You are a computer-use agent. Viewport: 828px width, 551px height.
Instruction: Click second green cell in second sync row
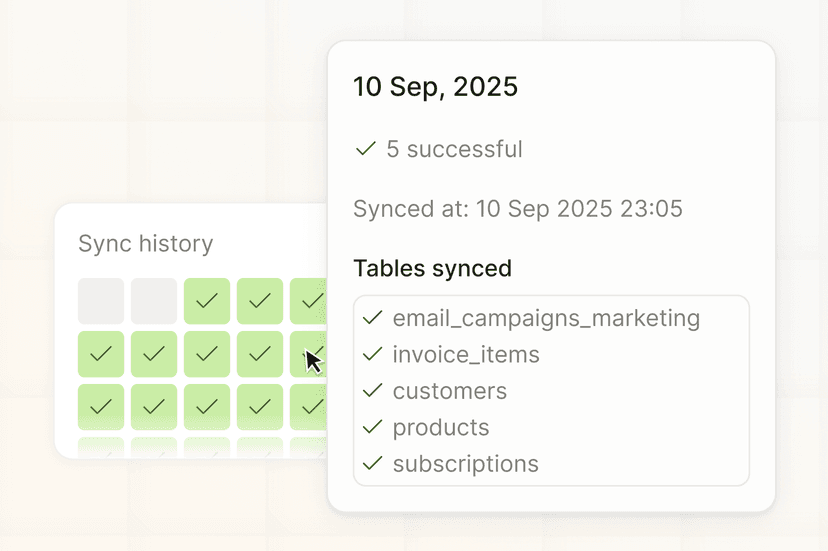coord(154,354)
